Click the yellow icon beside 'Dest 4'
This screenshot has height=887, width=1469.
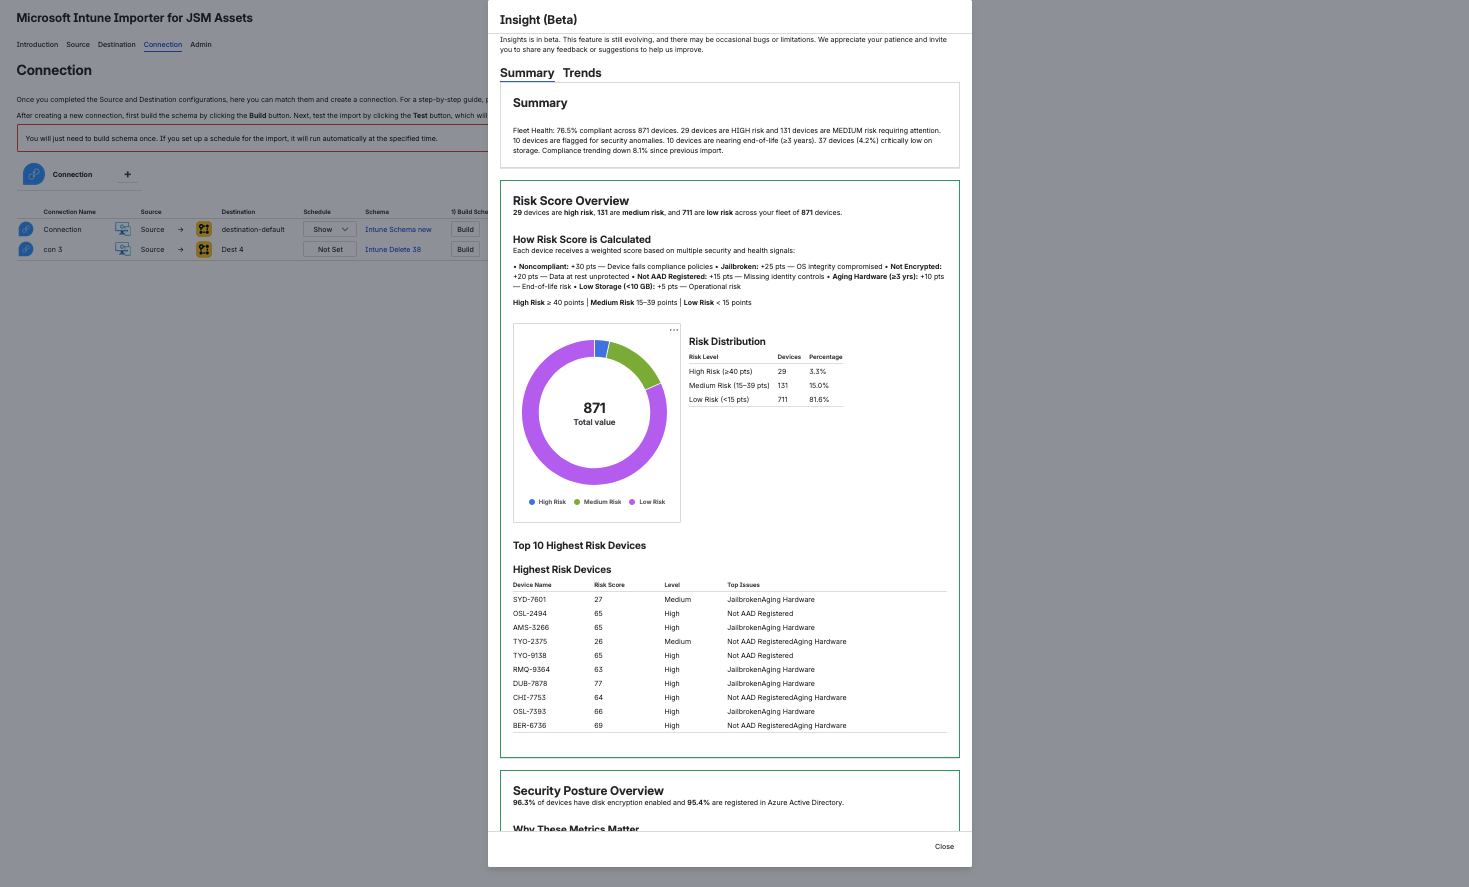coord(204,249)
